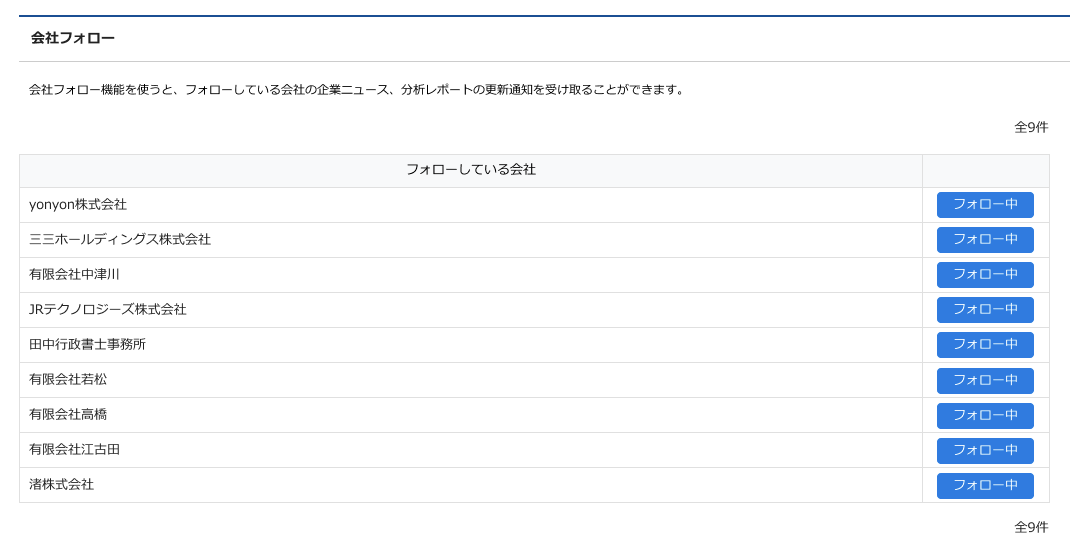1073x549 pixels.
Task: Unfollow 三三ホールディングス株式会社 via フォロー中 button
Action: coord(985,240)
